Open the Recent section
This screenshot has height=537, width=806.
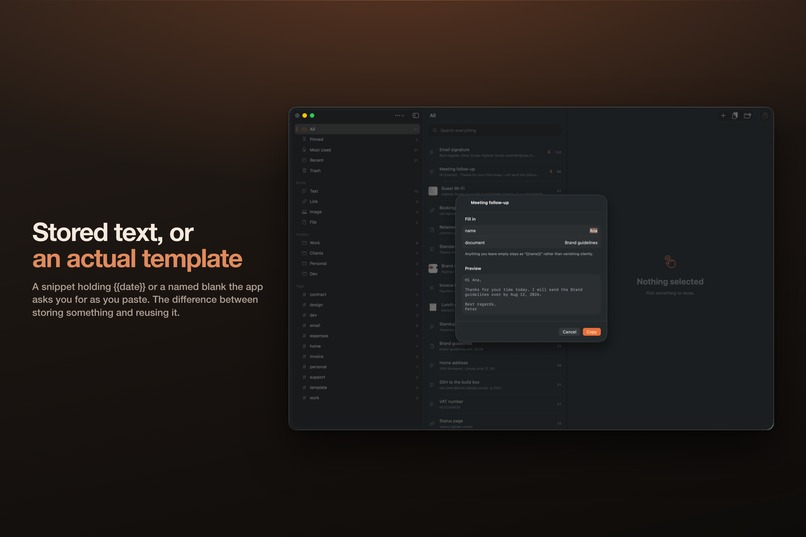pyautogui.click(x=357, y=160)
